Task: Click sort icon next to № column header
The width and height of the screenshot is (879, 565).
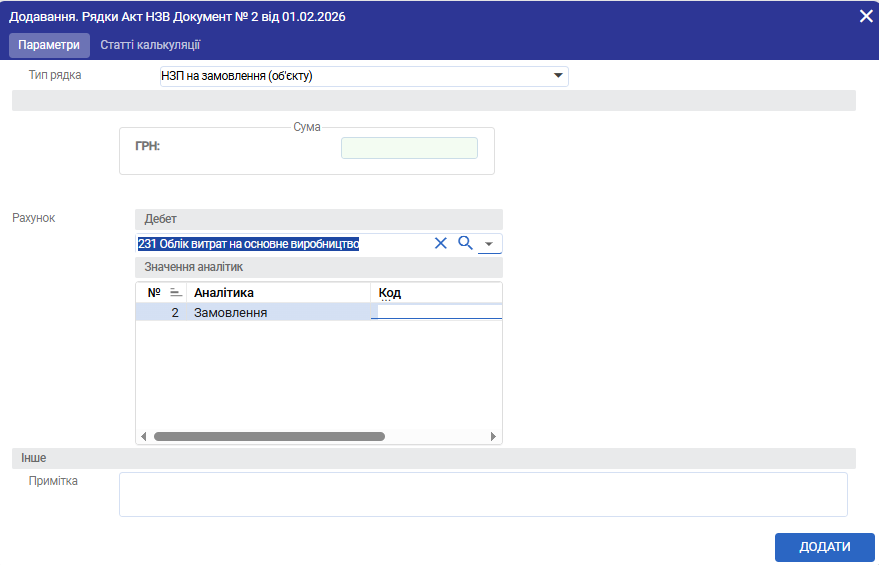Action: pos(175,292)
